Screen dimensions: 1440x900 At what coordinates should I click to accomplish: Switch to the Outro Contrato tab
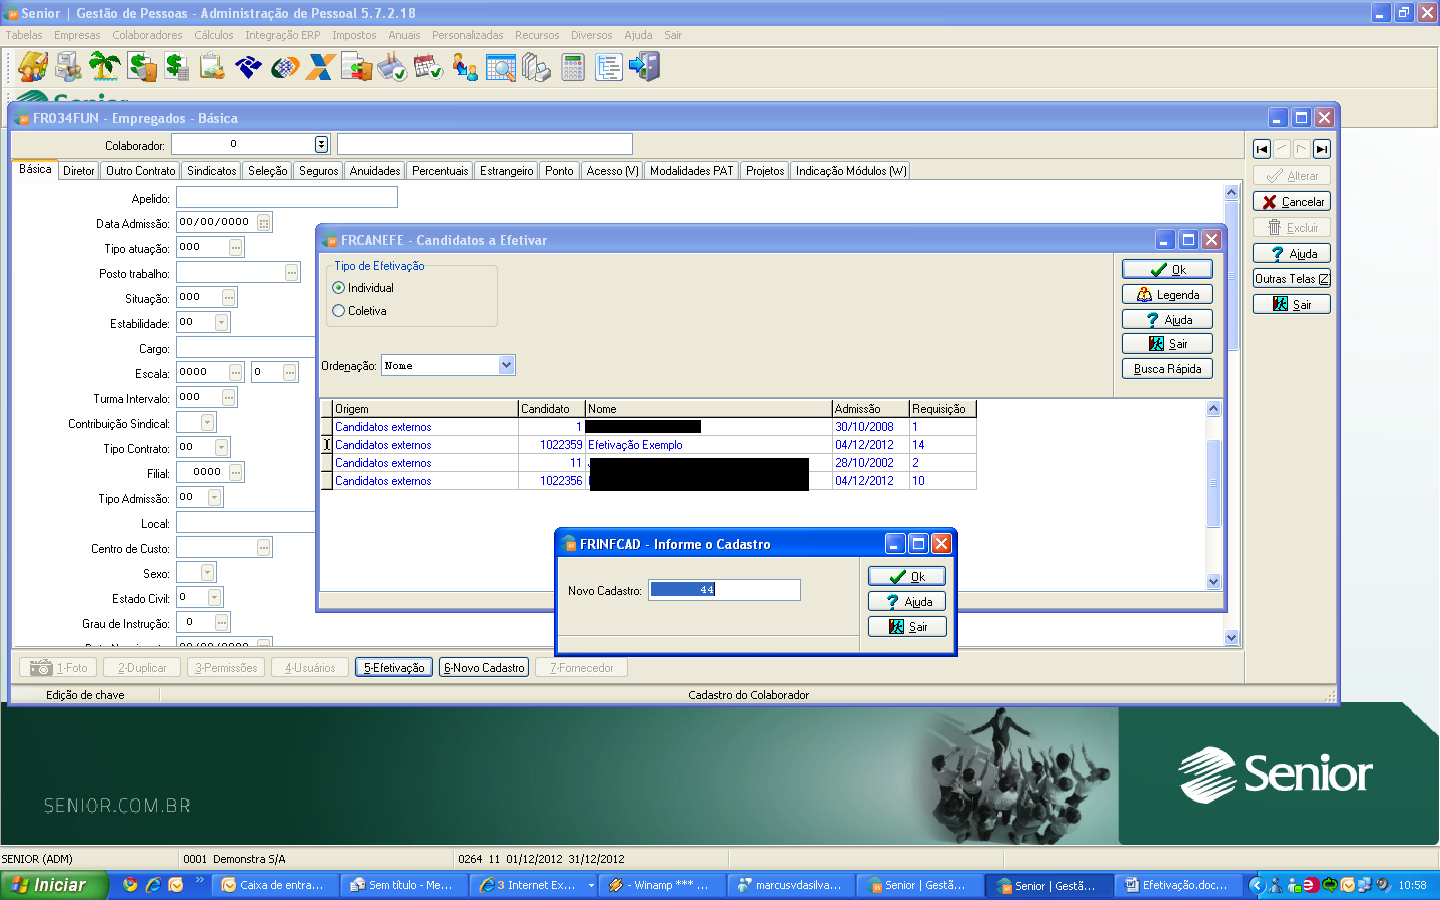[x=141, y=171]
